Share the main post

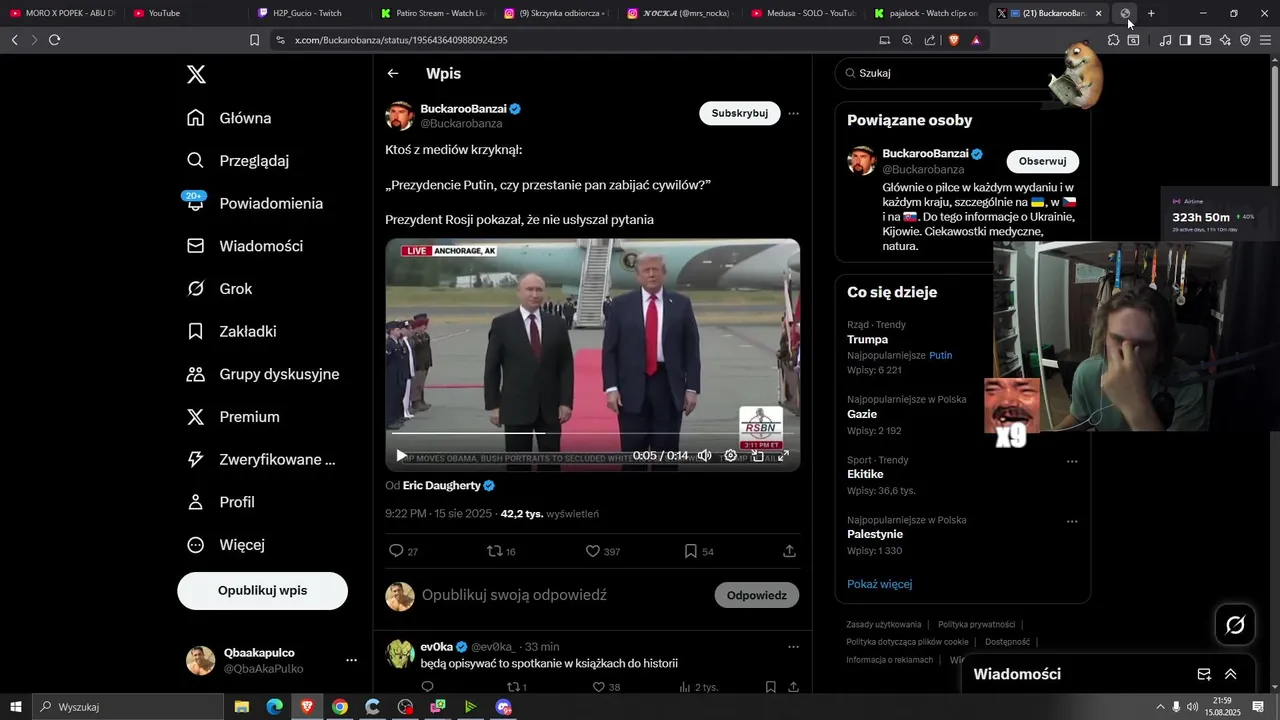(x=789, y=551)
